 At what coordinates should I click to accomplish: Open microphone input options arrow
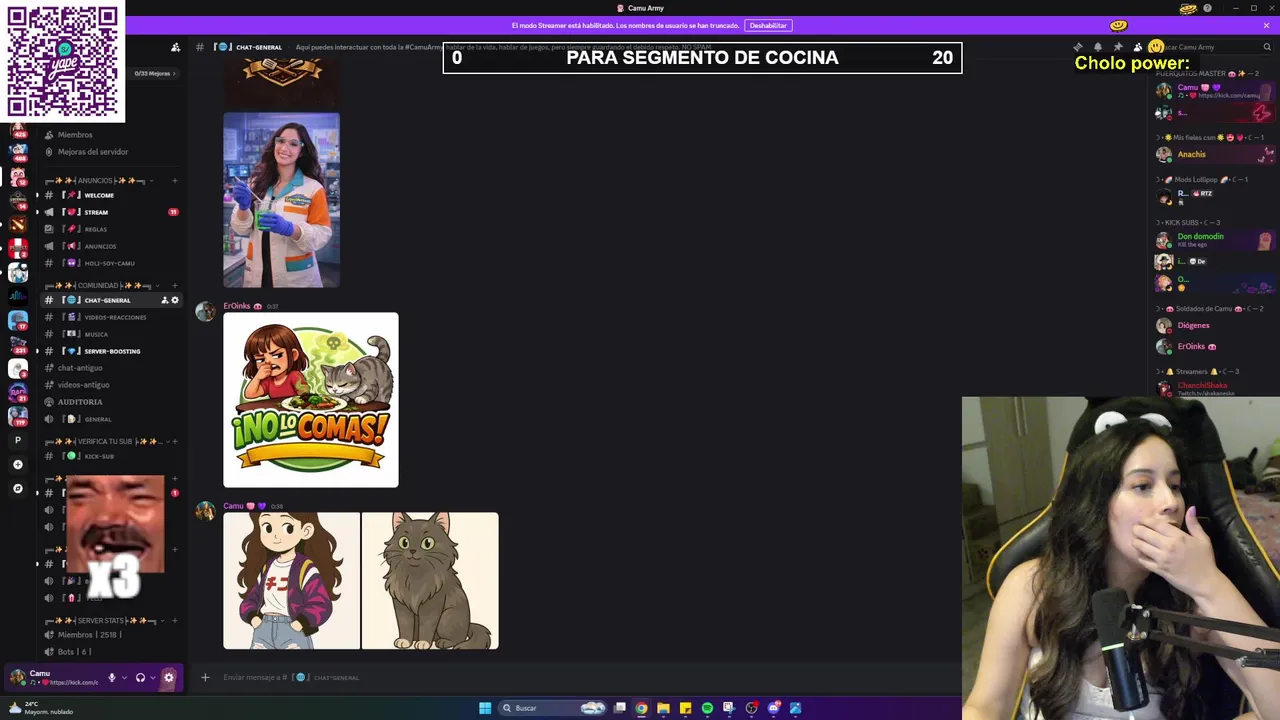click(124, 677)
